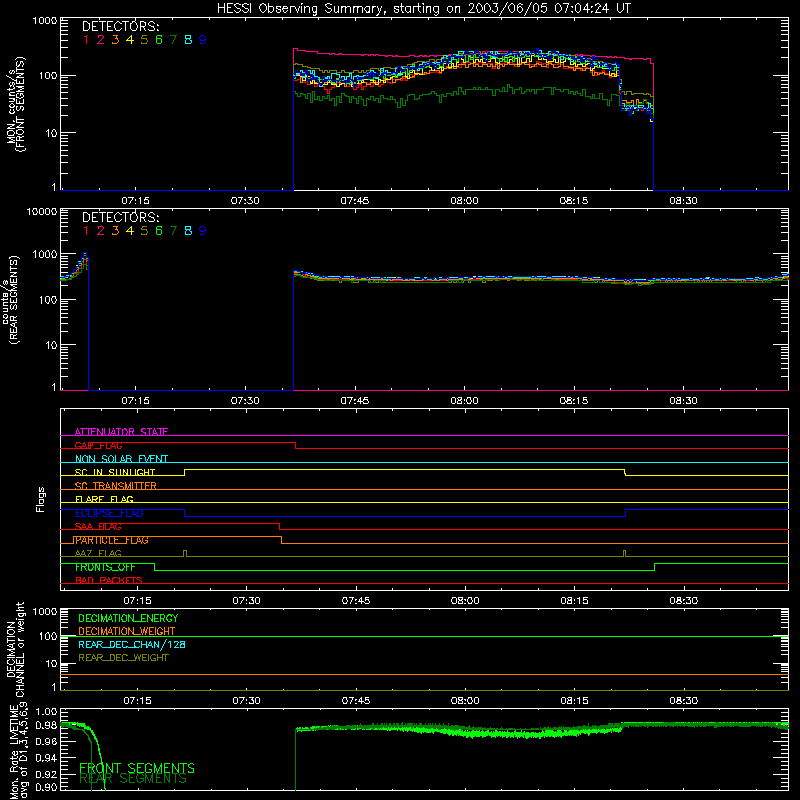This screenshot has width=800, height=800.
Task: Pick detector 2 in rear segments legend
Action: 101,231
